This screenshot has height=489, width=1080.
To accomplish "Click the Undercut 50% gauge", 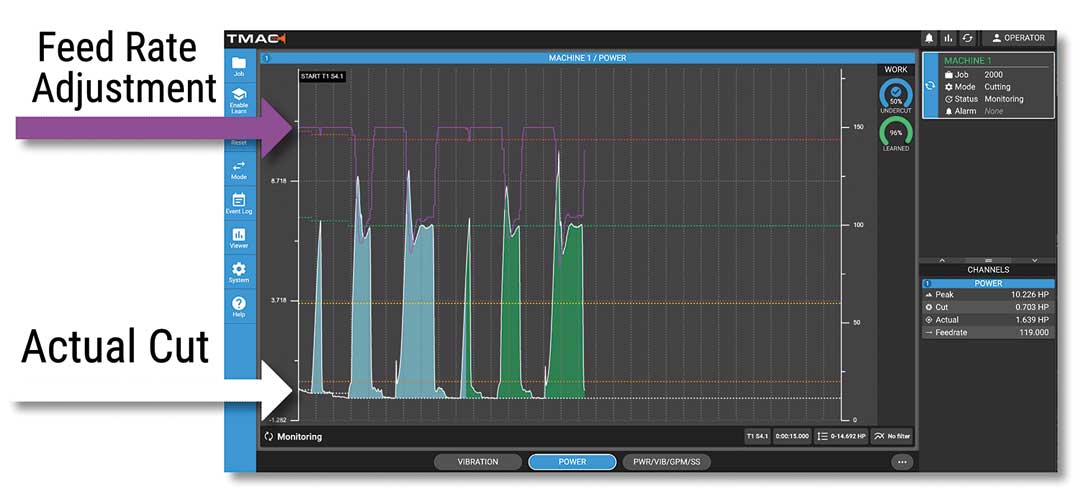I will click(x=896, y=97).
